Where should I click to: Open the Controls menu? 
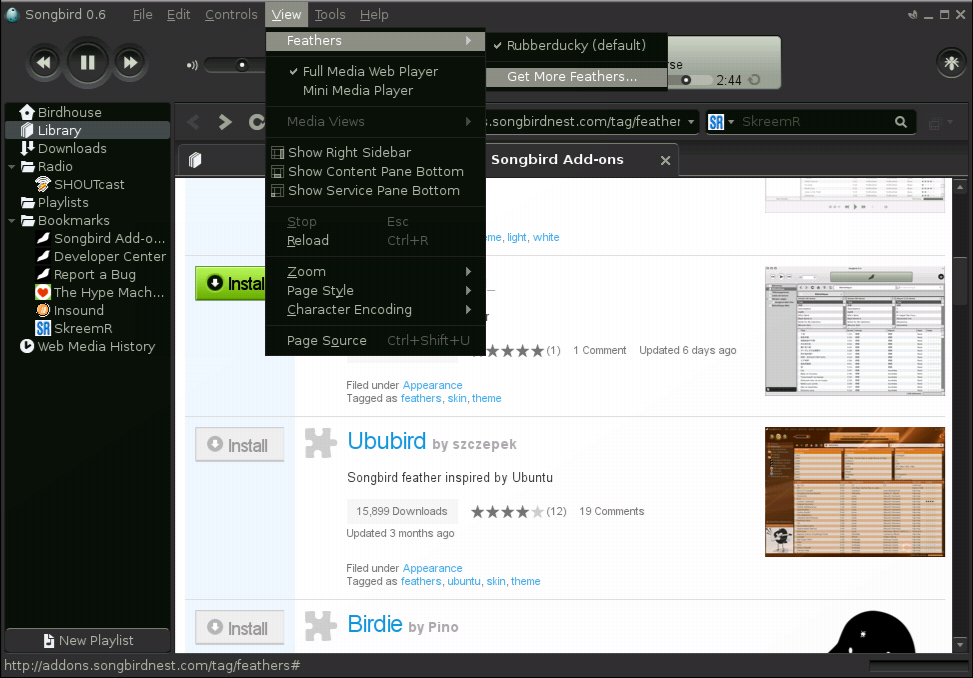click(231, 14)
